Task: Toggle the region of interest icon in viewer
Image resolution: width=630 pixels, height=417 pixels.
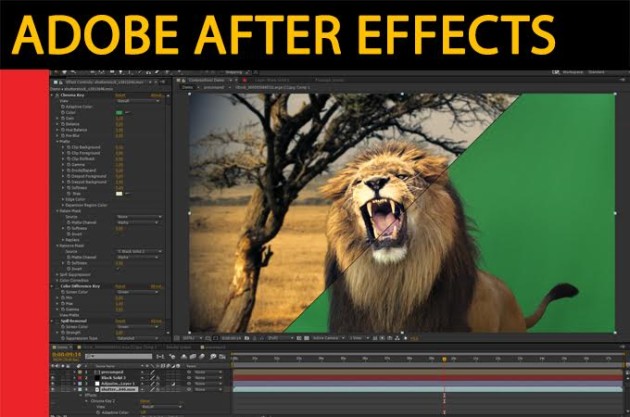Action: point(299,338)
